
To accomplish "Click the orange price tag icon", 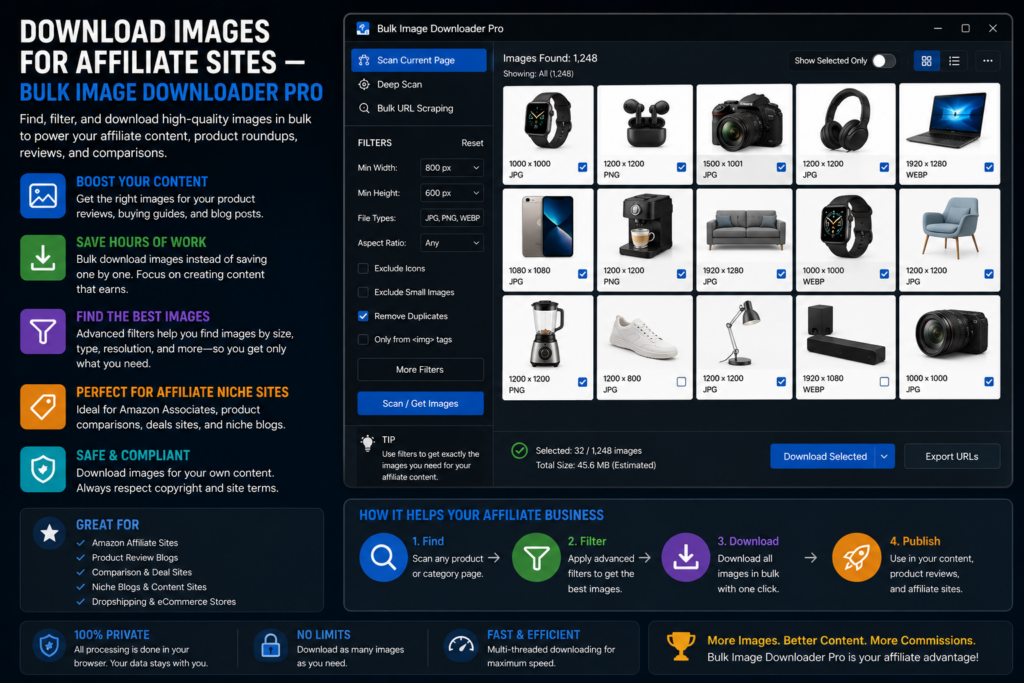I will coord(43,407).
